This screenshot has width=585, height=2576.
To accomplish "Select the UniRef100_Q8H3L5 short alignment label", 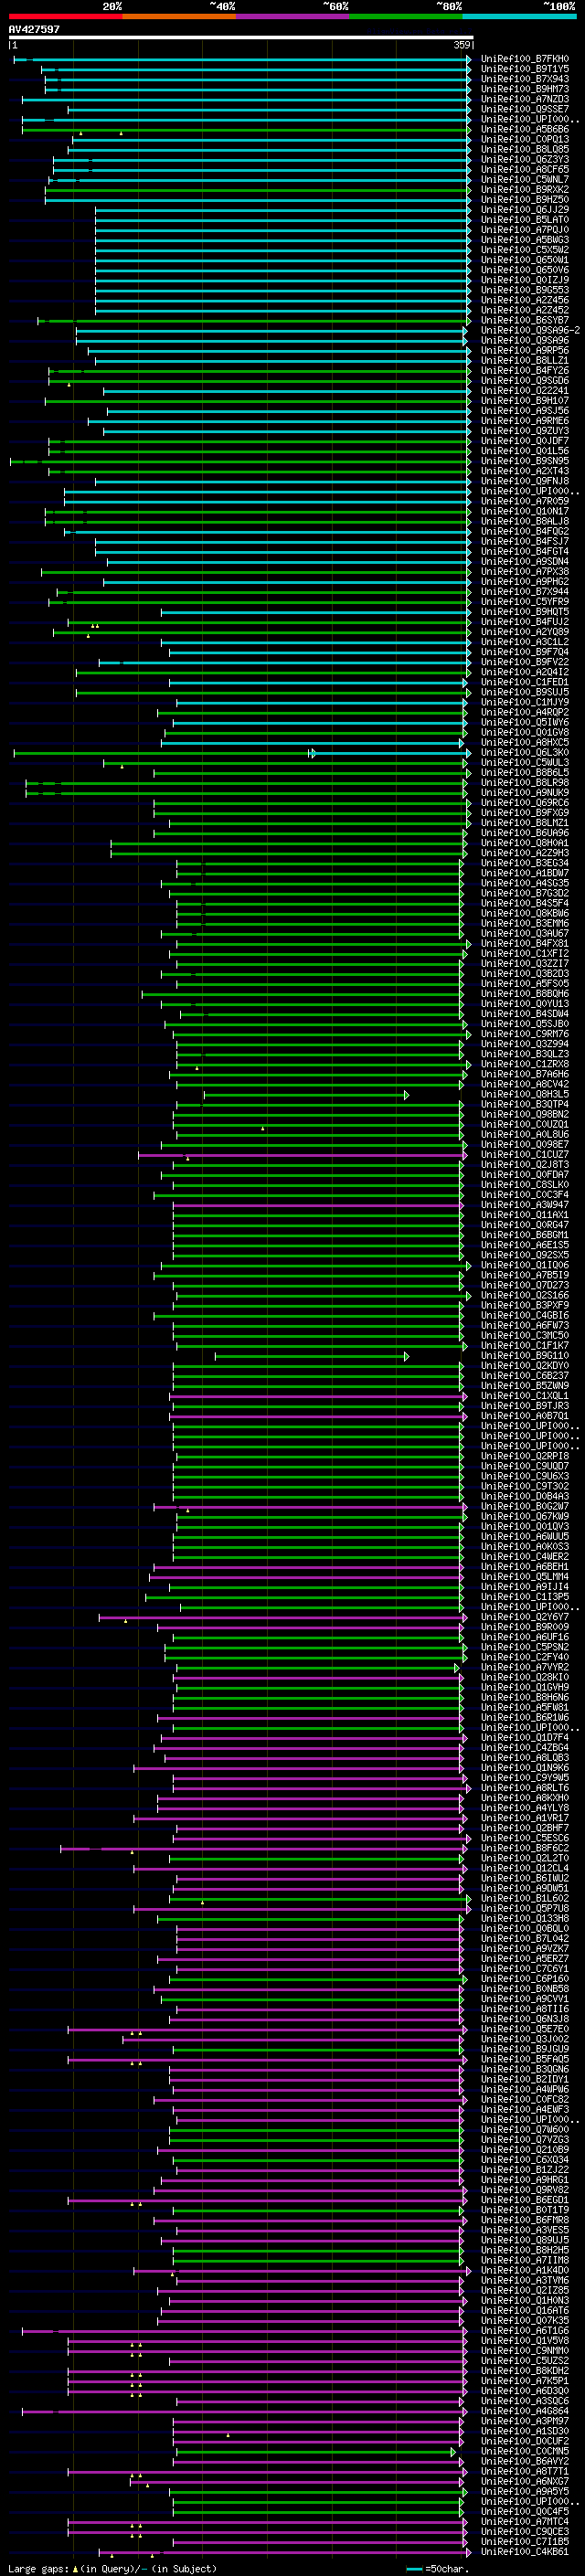I will [525, 1095].
